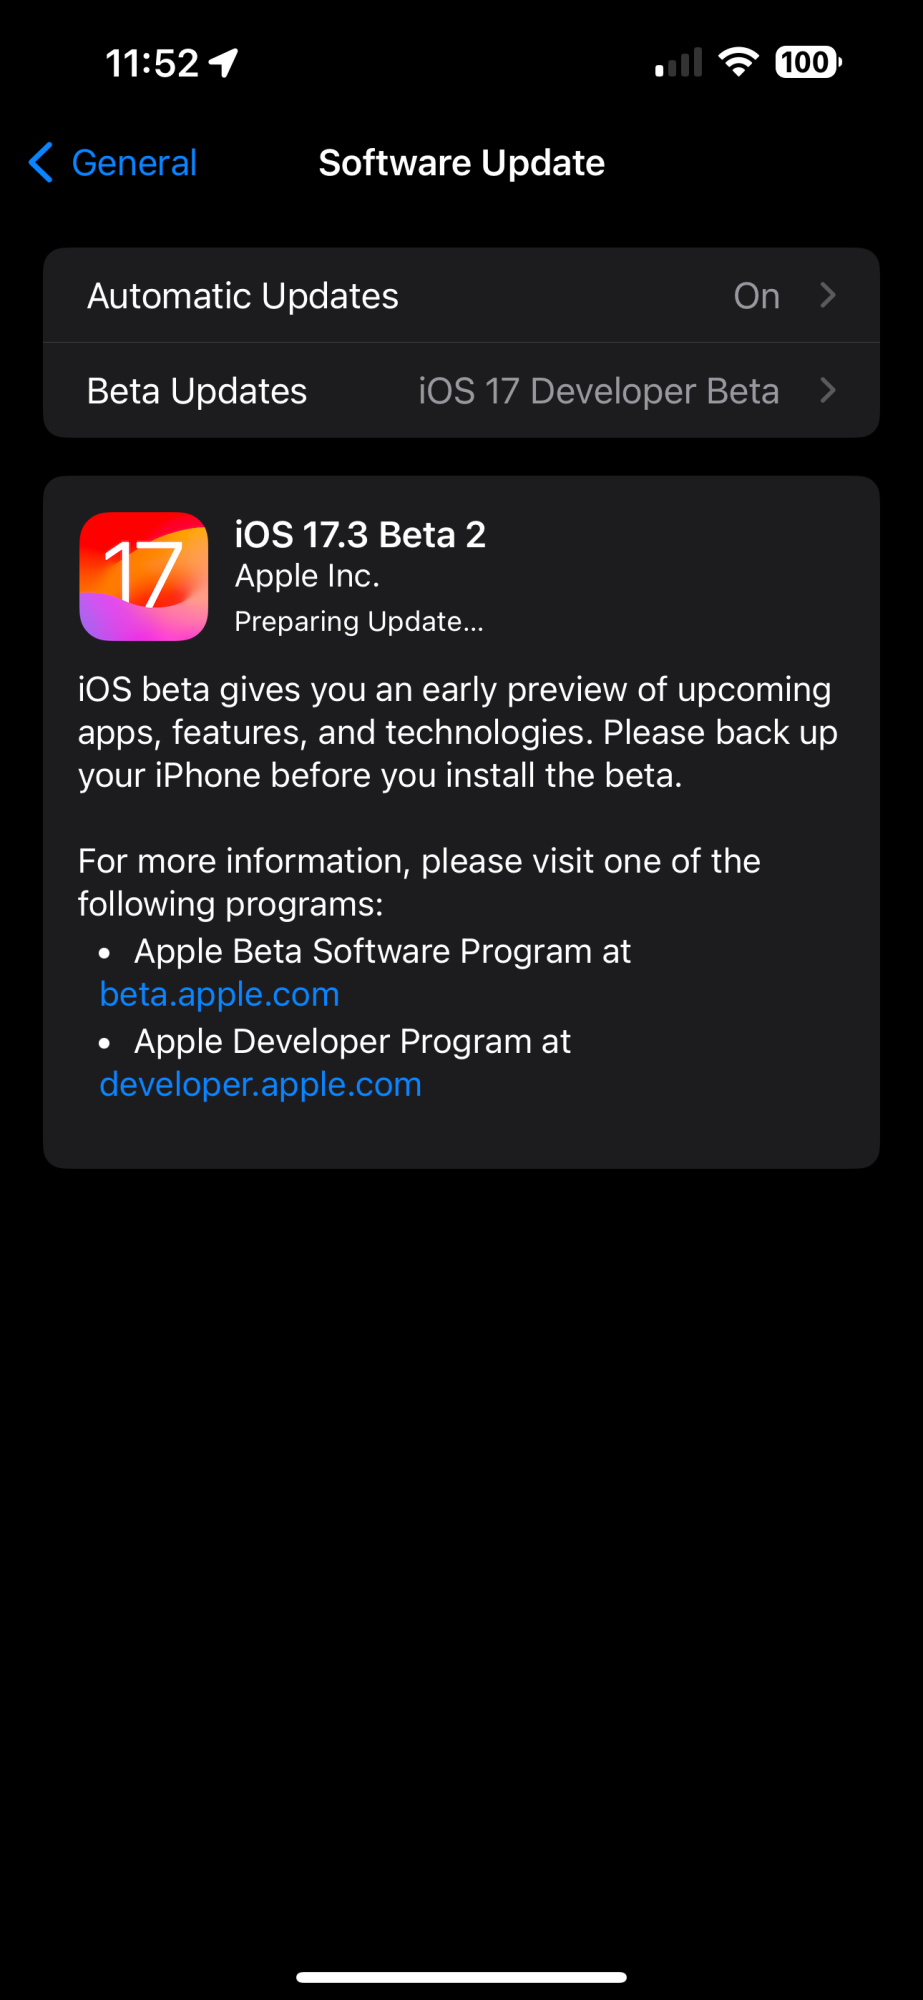Open Automatic Updates settings row

461,296
